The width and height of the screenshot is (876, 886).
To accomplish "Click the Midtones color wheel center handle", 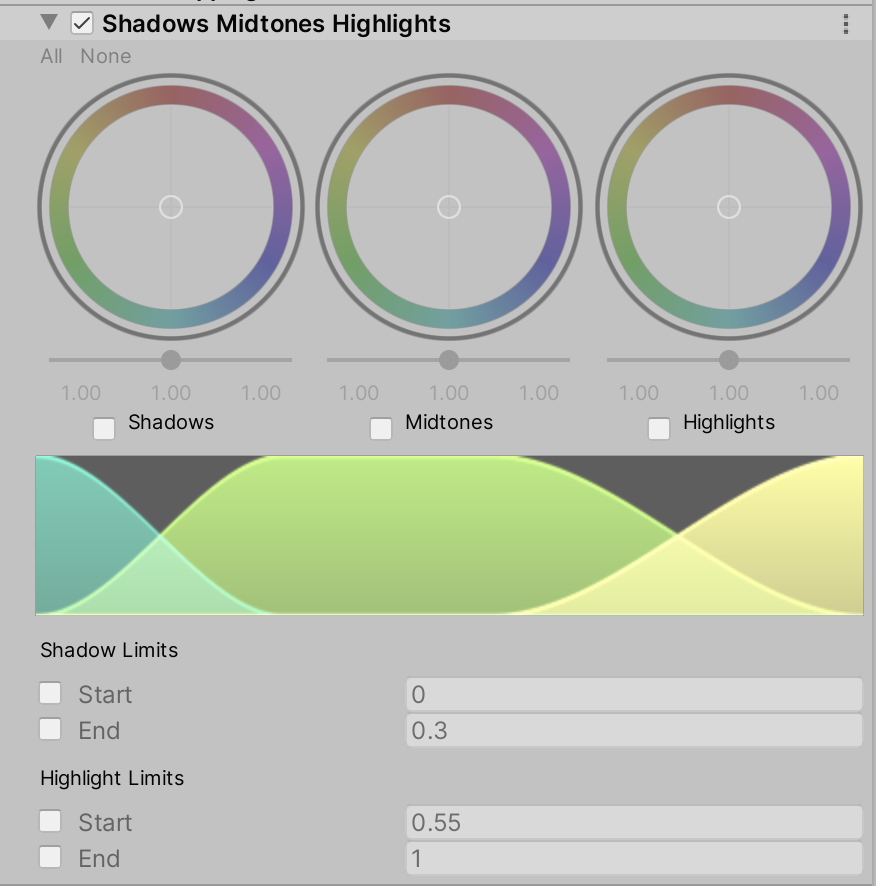I will click(449, 207).
